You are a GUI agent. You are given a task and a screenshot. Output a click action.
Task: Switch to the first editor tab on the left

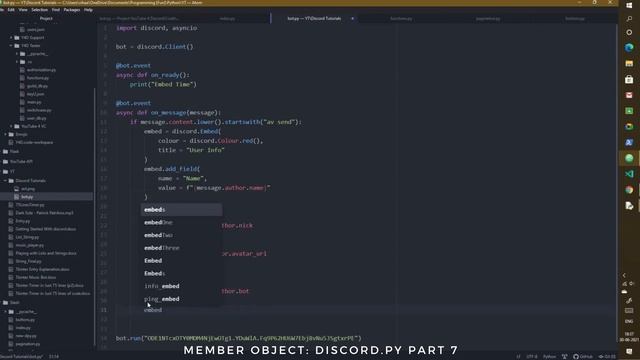139,18
